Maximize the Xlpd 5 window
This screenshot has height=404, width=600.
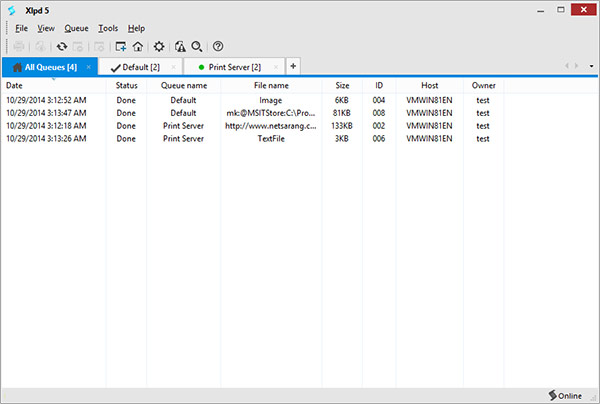point(561,10)
